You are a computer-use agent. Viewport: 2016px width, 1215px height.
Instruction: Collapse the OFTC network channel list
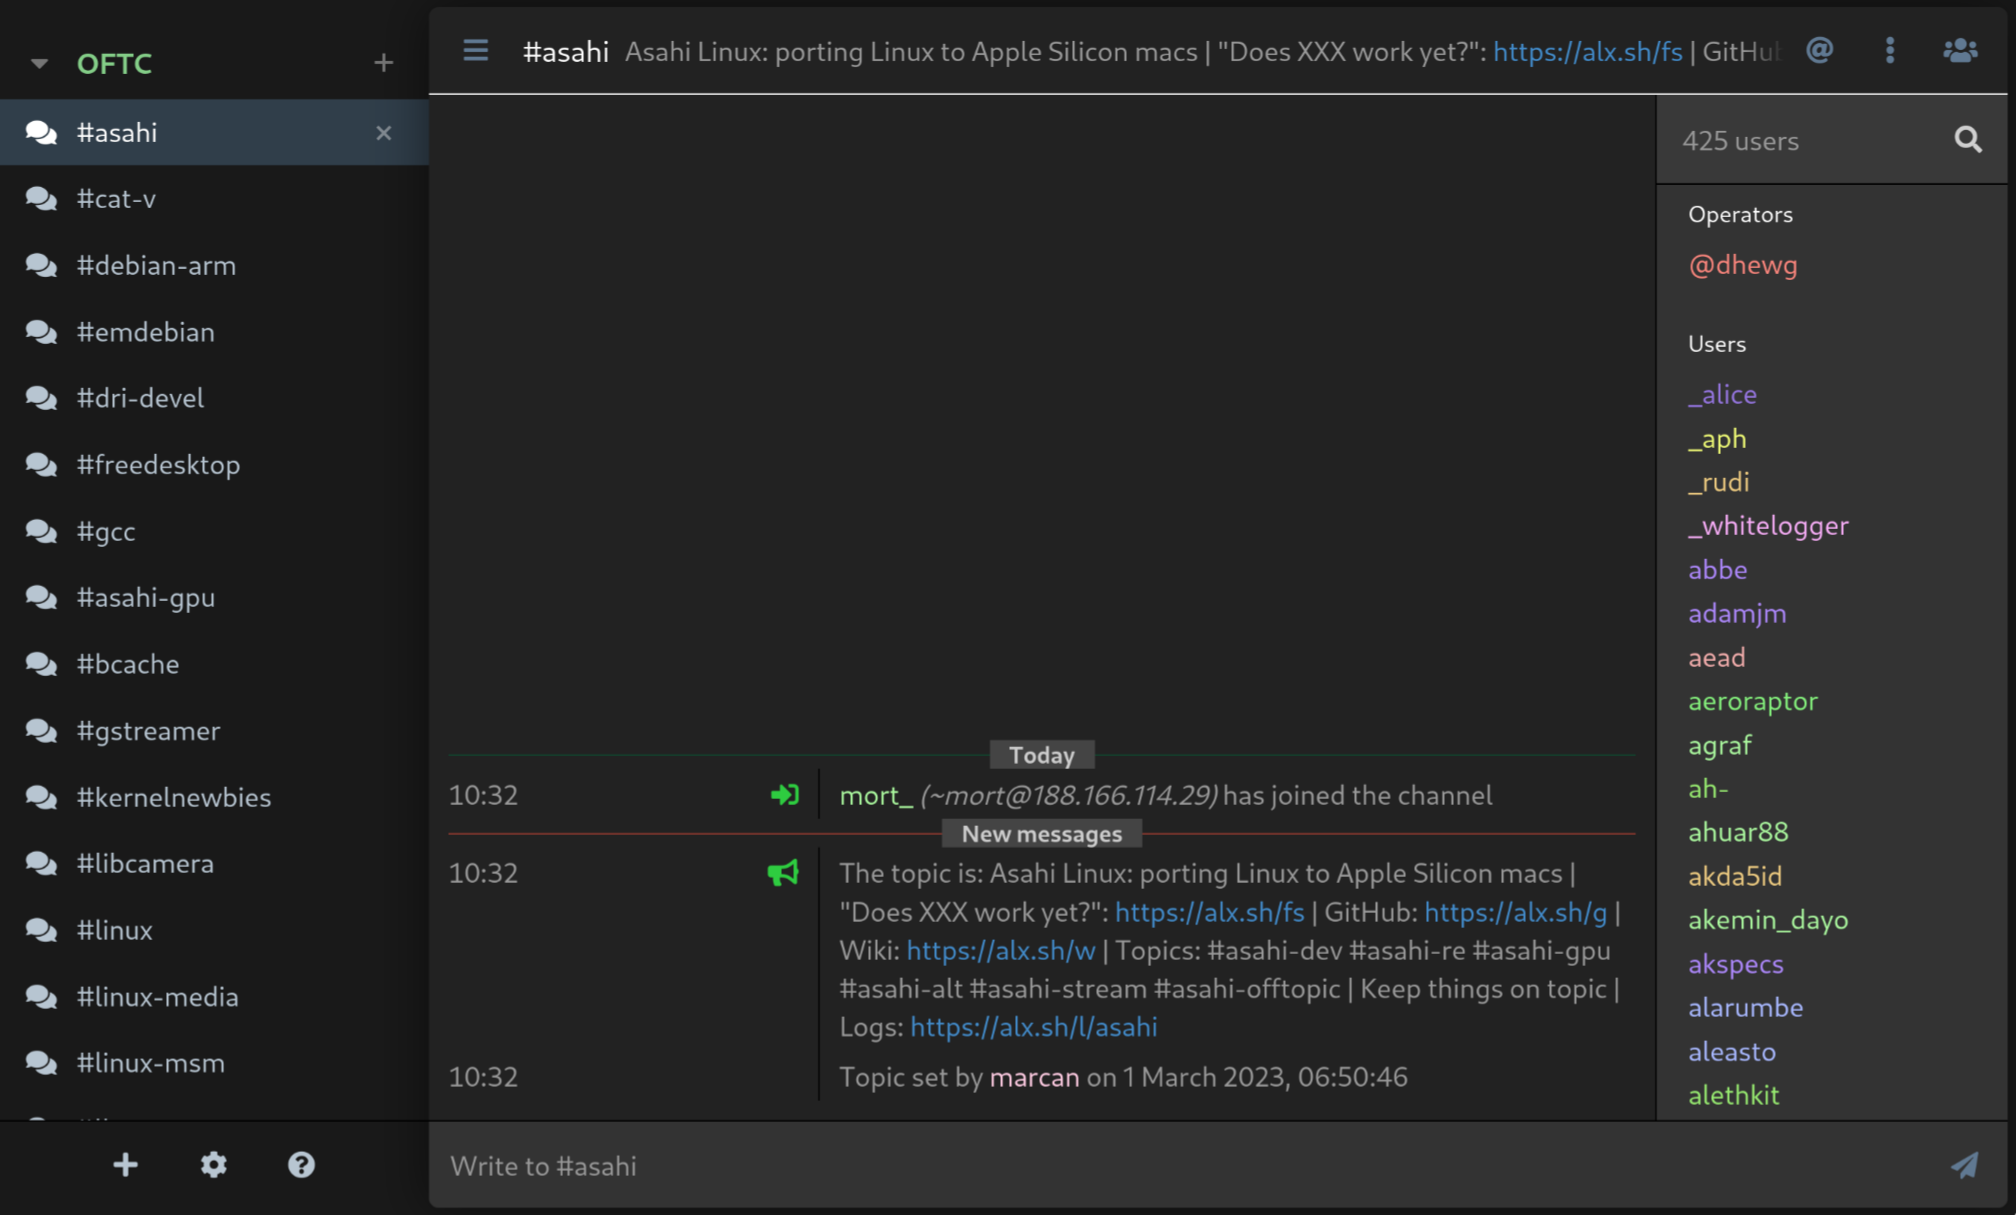click(x=39, y=63)
